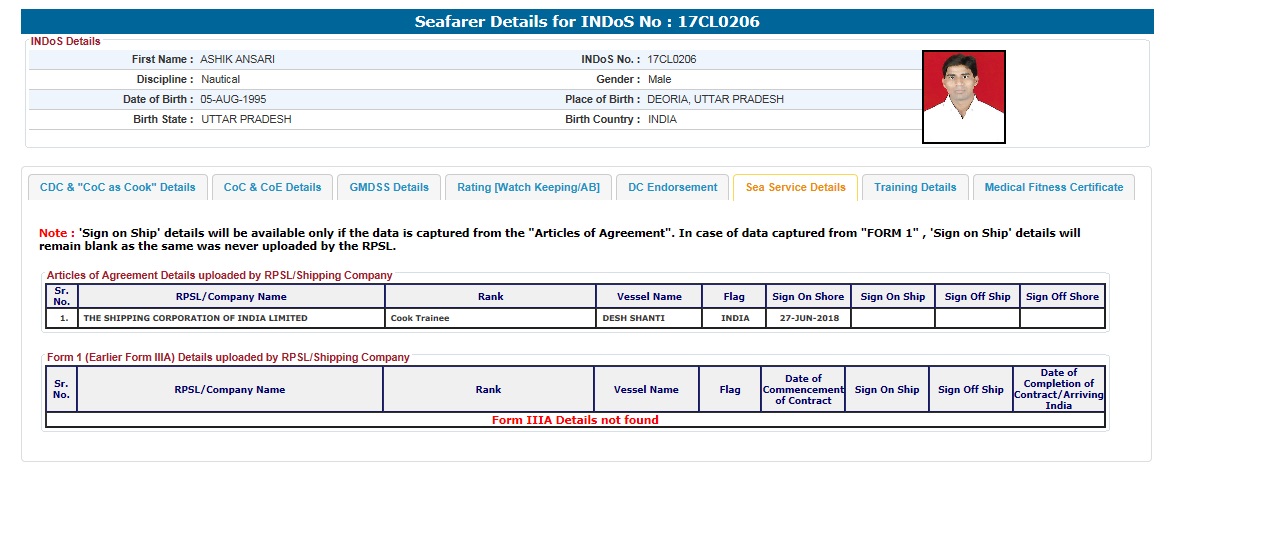Switch to the Training Details tab
This screenshot has width=1266, height=550.
tap(915, 187)
